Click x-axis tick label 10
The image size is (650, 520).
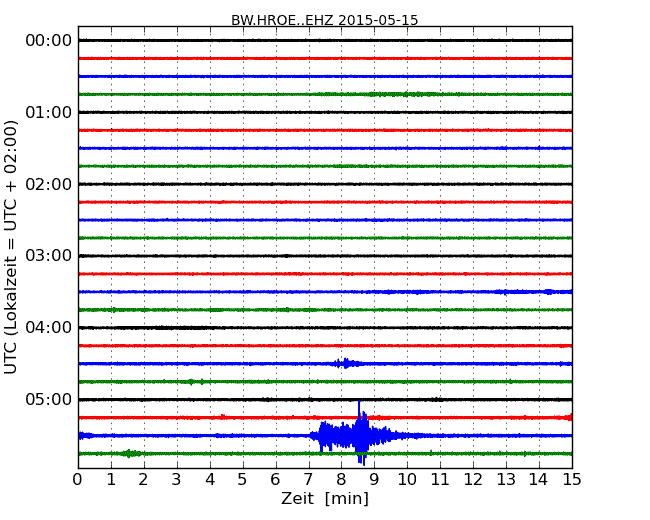coord(407,480)
